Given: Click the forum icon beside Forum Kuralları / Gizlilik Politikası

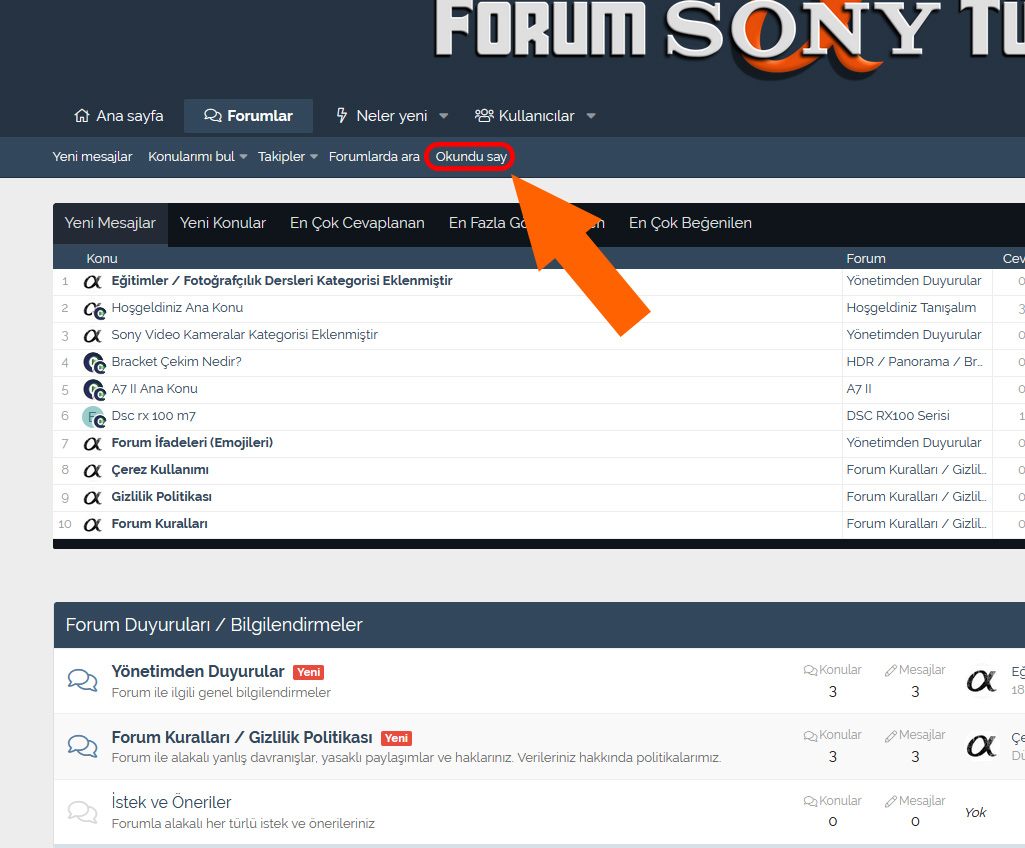Looking at the screenshot, I should [x=82, y=746].
